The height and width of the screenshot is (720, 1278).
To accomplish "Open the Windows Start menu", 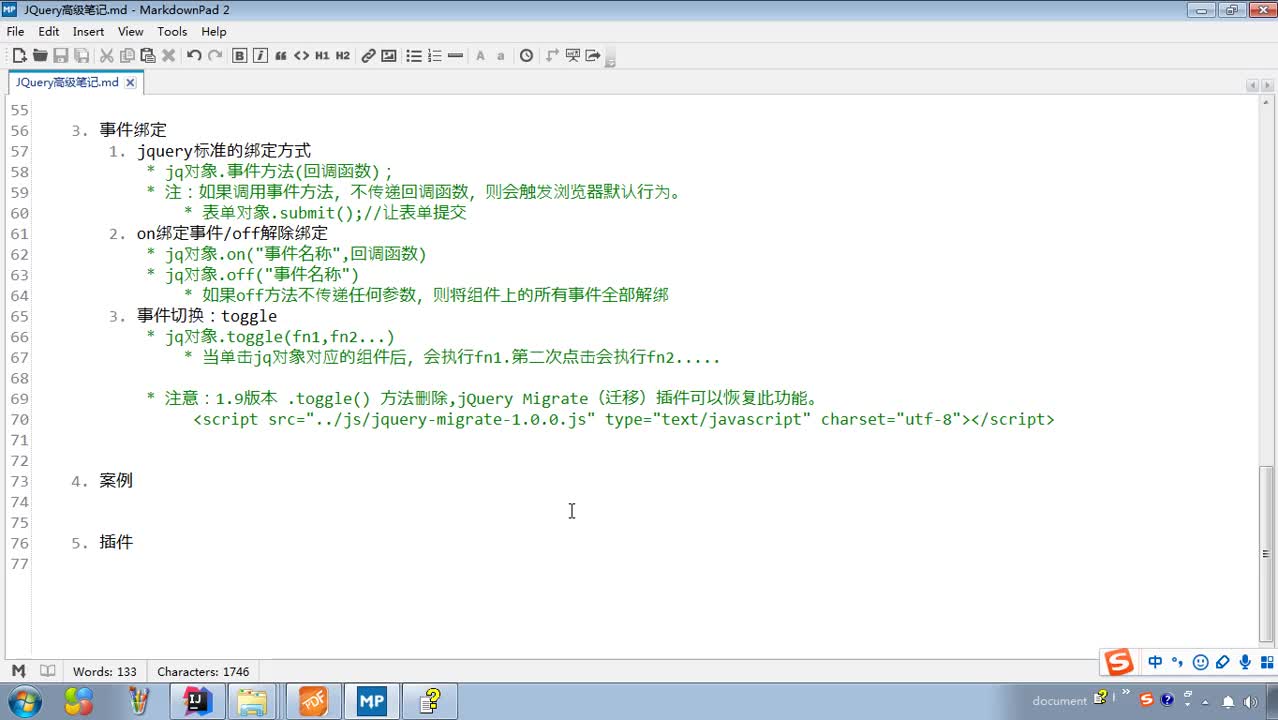I will click(24, 701).
